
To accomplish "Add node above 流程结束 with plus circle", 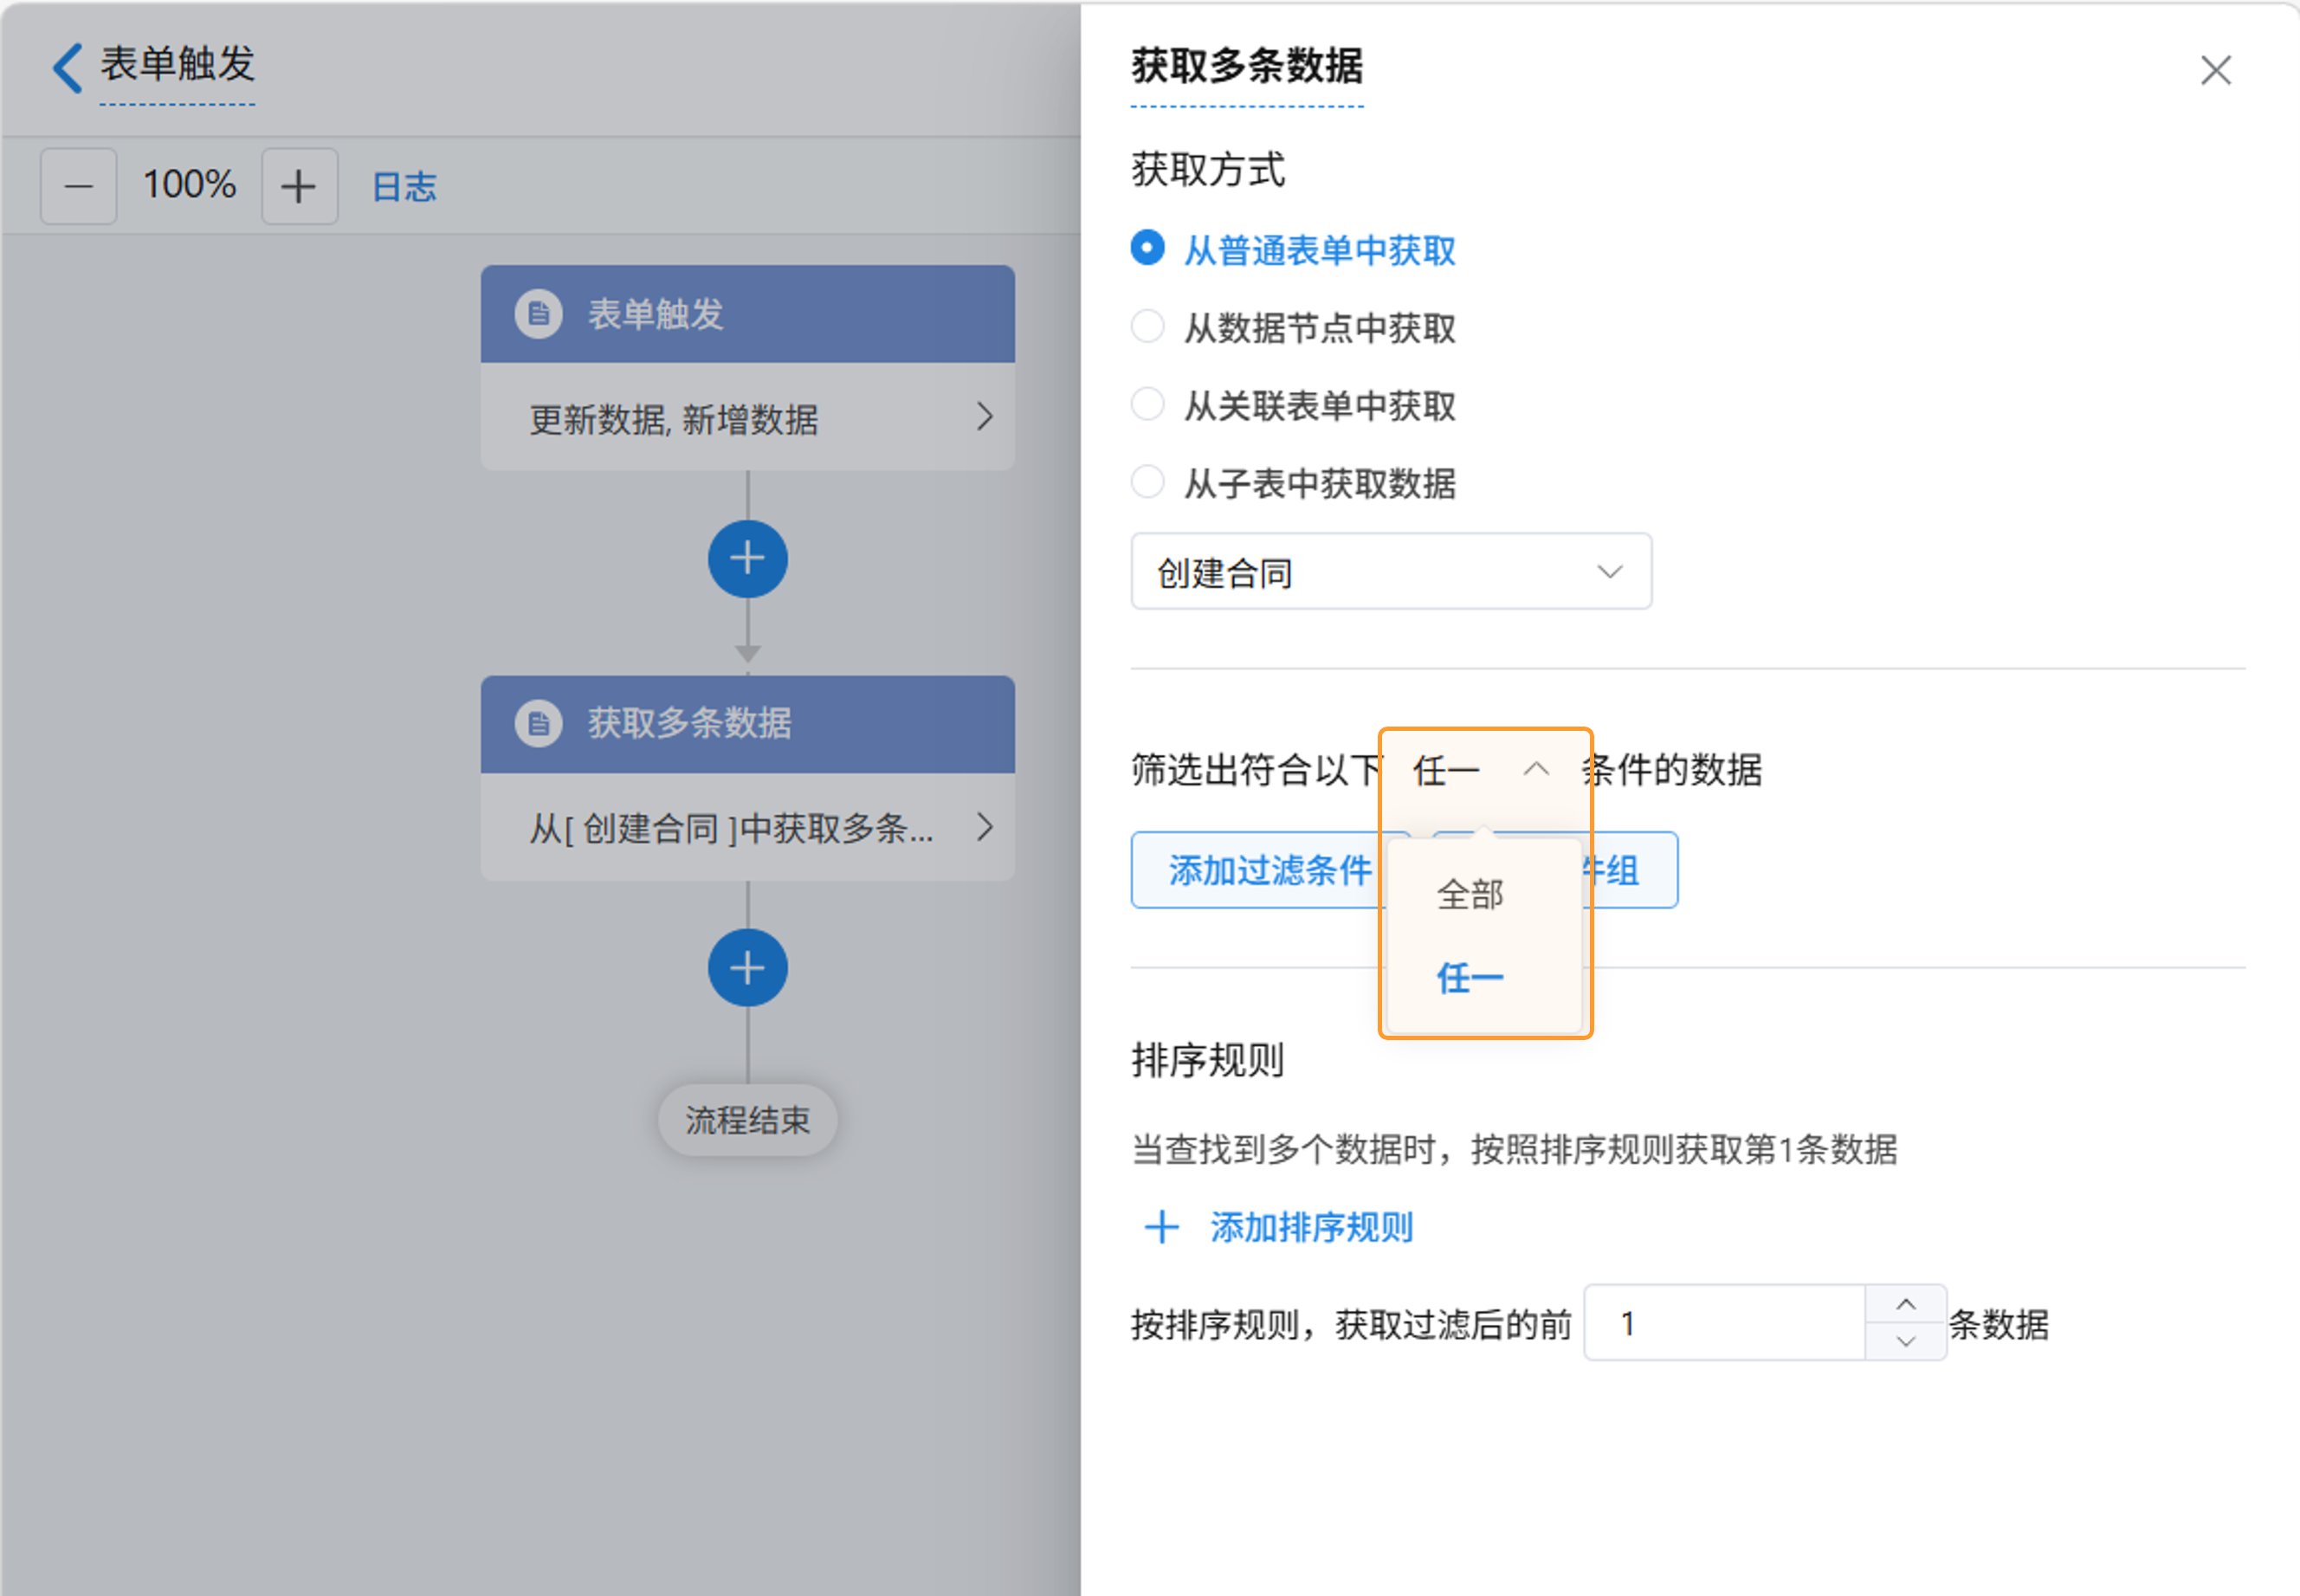I will tap(747, 967).
